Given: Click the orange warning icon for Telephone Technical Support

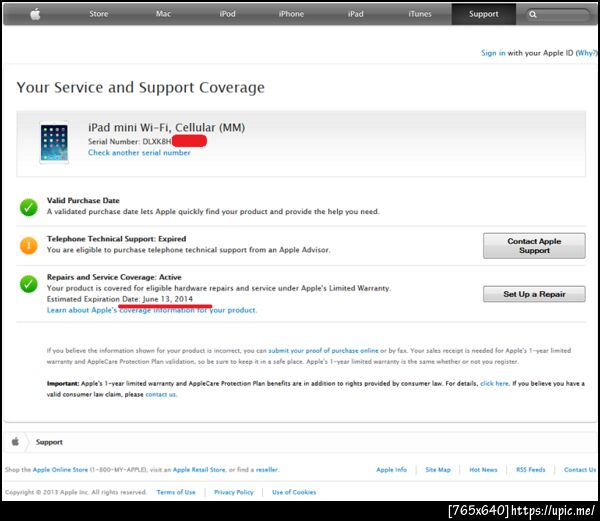Looking at the screenshot, I should click(x=29, y=246).
